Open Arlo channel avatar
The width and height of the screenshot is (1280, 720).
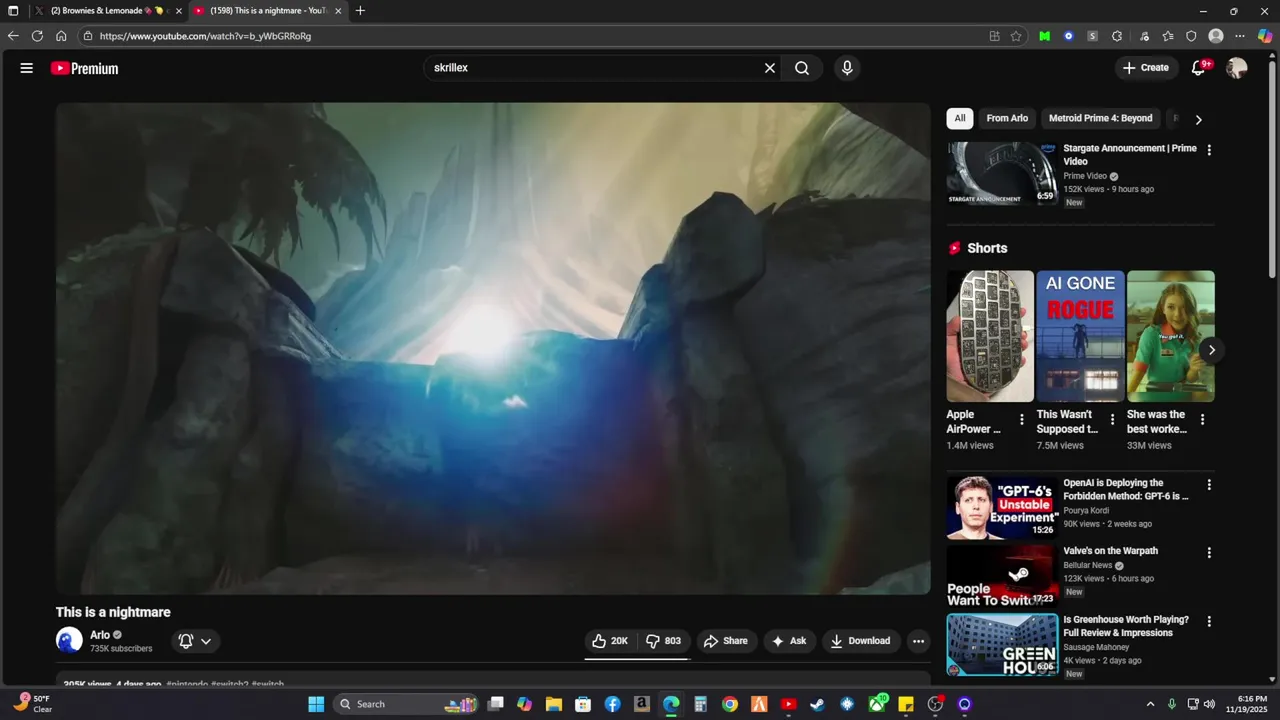point(69,641)
